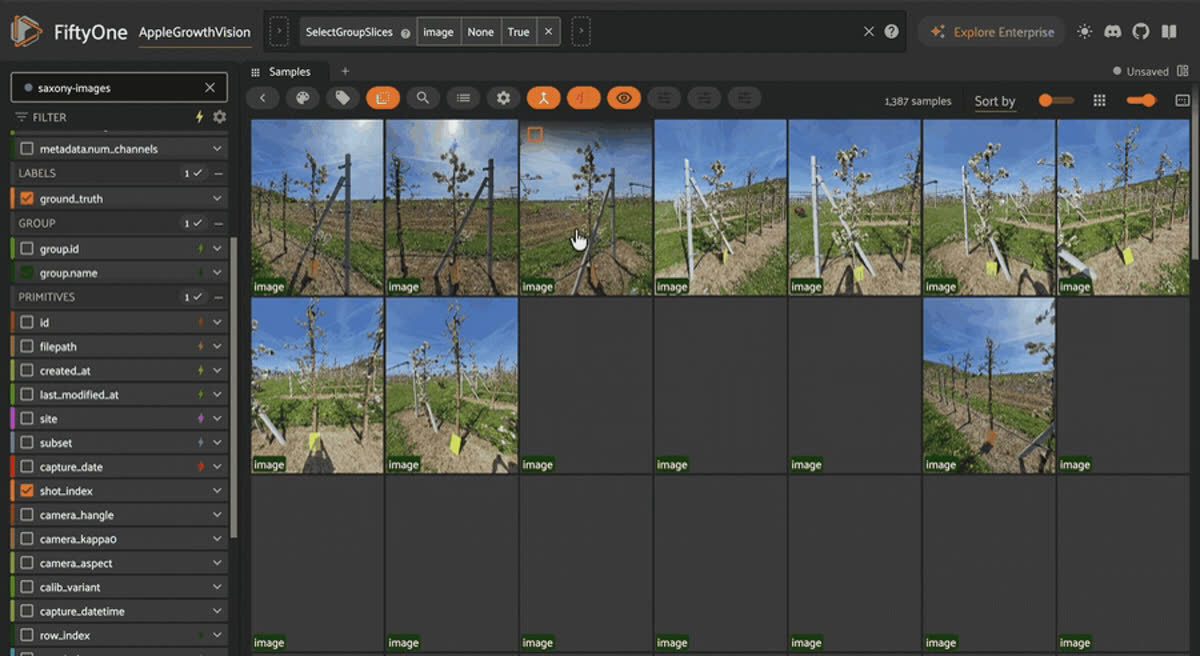Click the orange person-figure toolbar icon
This screenshot has width=1200, height=656.
coord(543,98)
